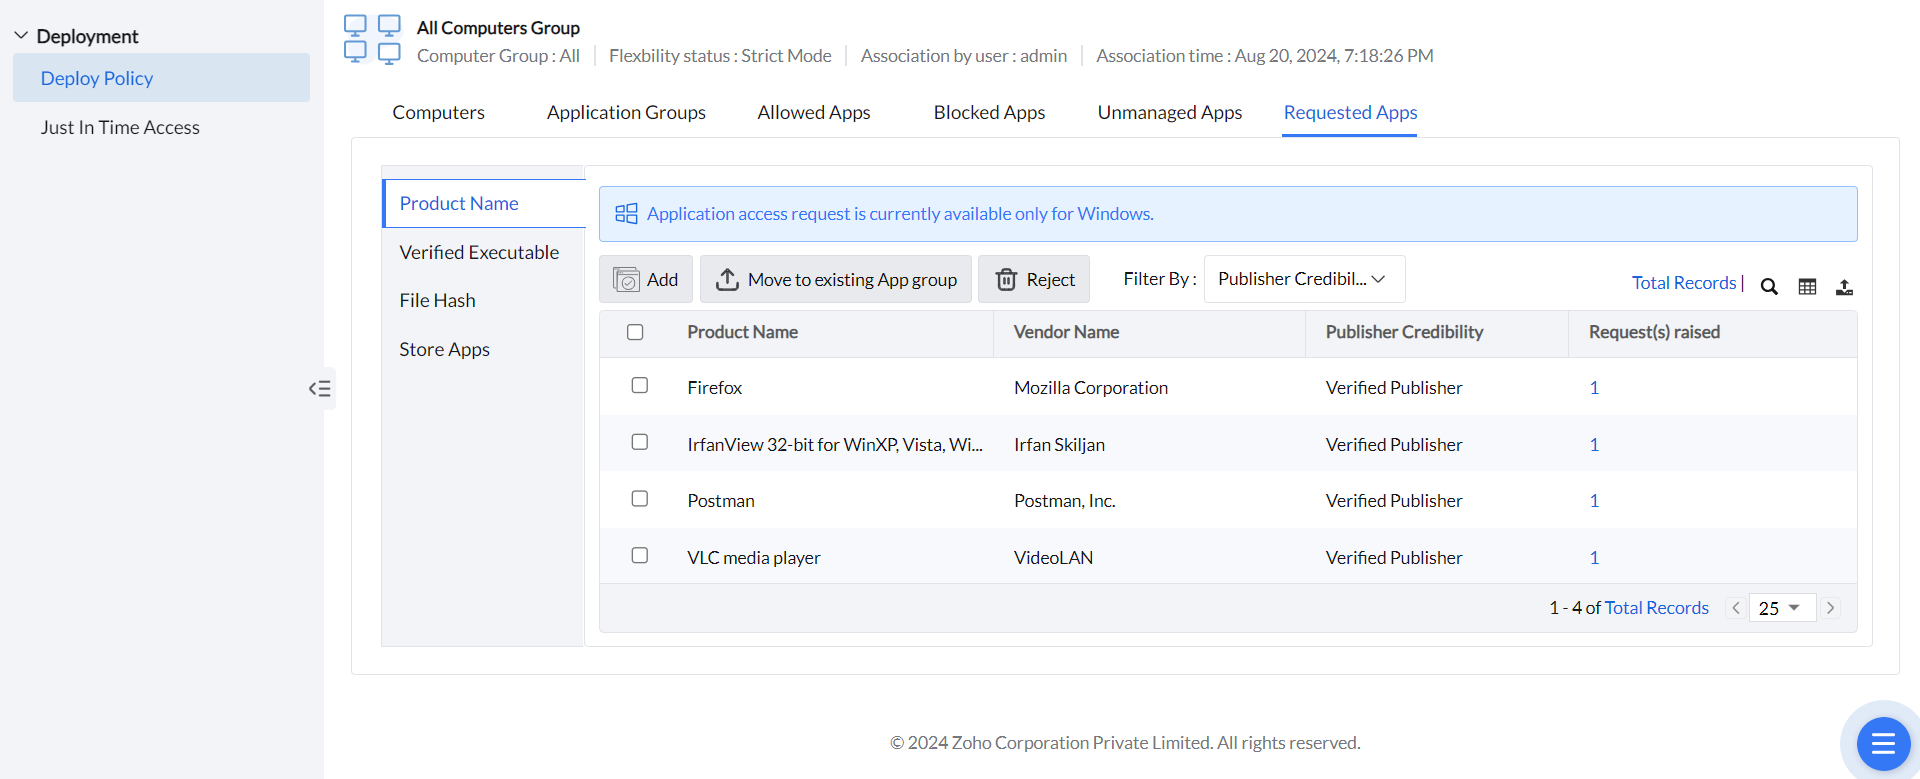Open the Verified Executable tab
The height and width of the screenshot is (779, 1920).
pyautogui.click(x=479, y=253)
